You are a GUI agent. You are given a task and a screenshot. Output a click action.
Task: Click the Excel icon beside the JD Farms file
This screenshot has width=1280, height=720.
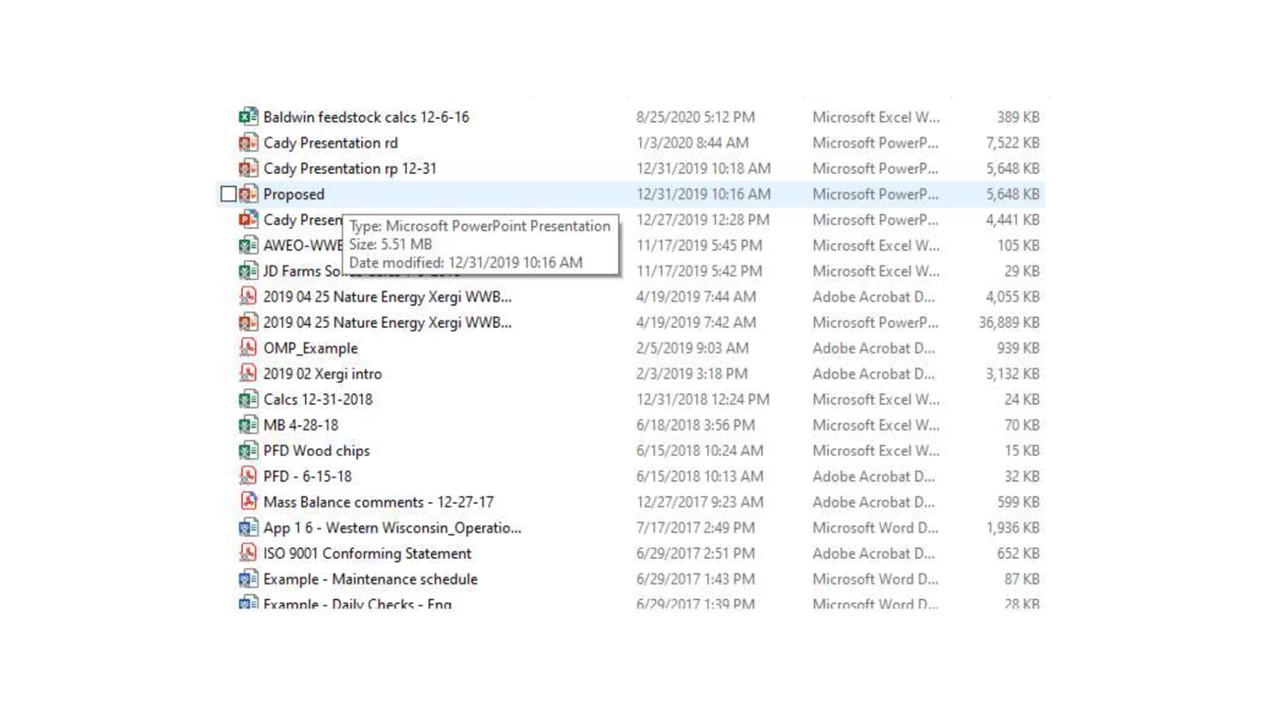[248, 271]
